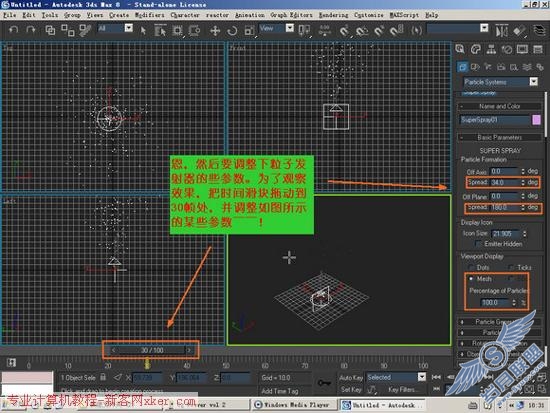This screenshot has height=413, width=550.
Task: Open the Graph Editors menu
Action: [291, 15]
